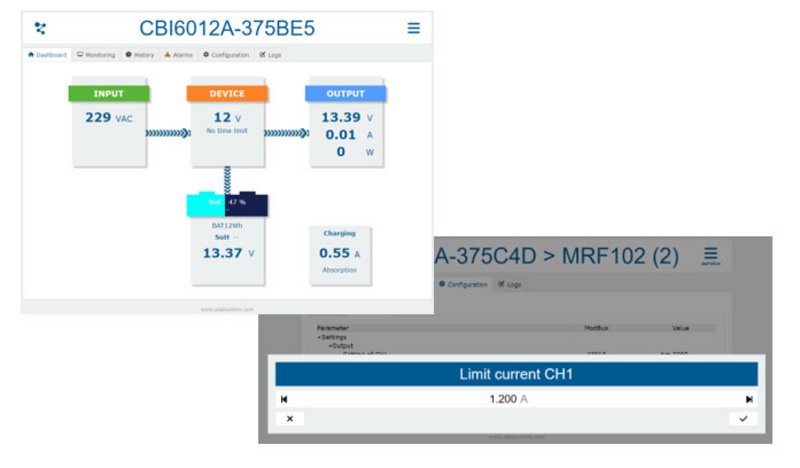
Task: Select the charging current 0.55 A
Action: point(340,253)
